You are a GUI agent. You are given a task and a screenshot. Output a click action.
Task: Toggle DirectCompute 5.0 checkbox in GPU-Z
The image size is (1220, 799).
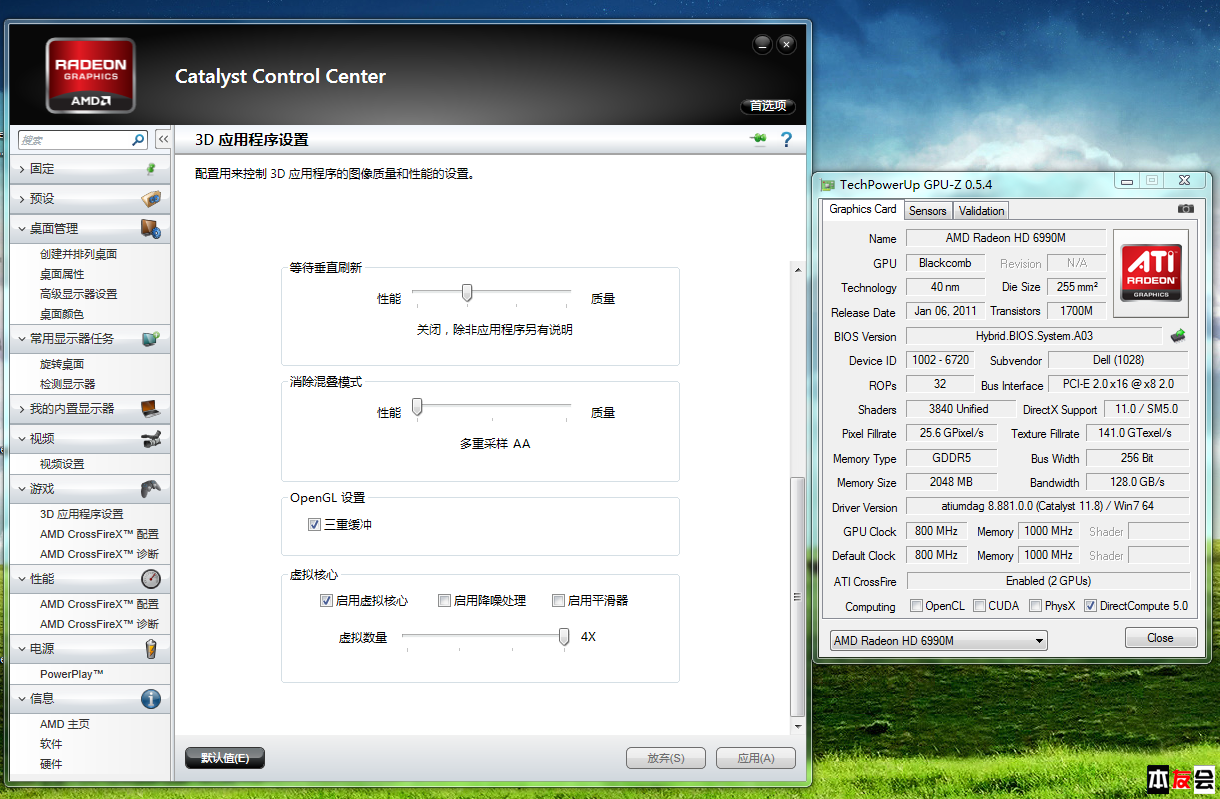(1091, 606)
